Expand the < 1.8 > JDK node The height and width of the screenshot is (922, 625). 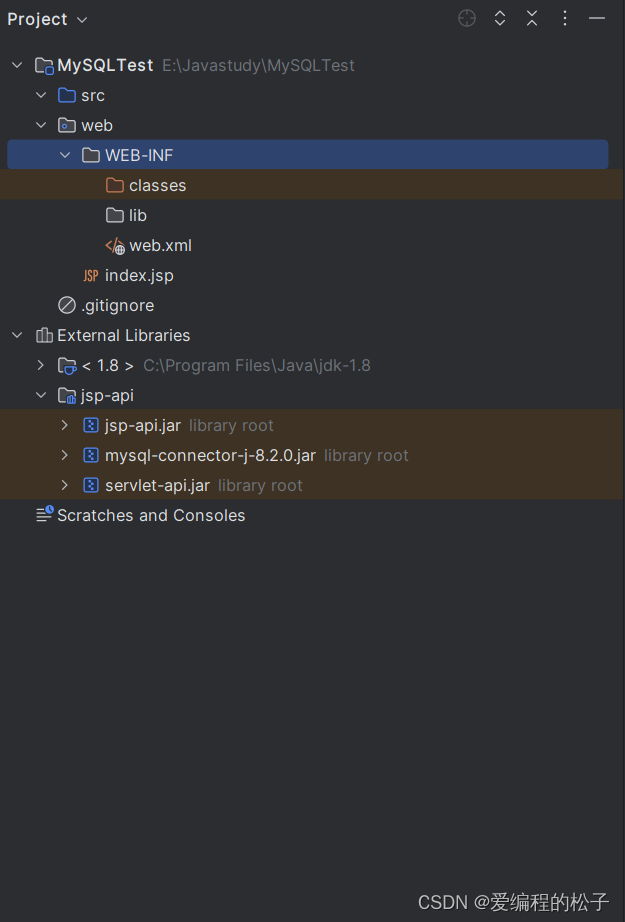pos(41,365)
